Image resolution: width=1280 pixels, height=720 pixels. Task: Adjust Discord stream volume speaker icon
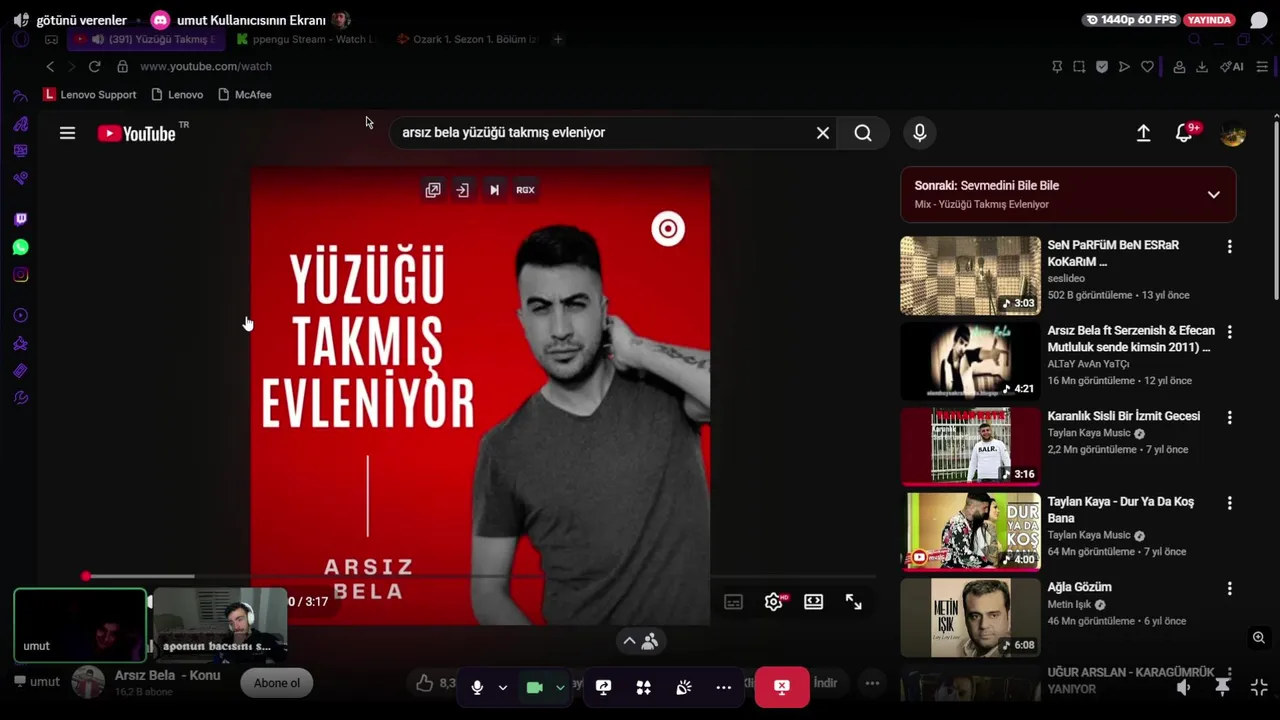pyautogui.click(x=1184, y=687)
